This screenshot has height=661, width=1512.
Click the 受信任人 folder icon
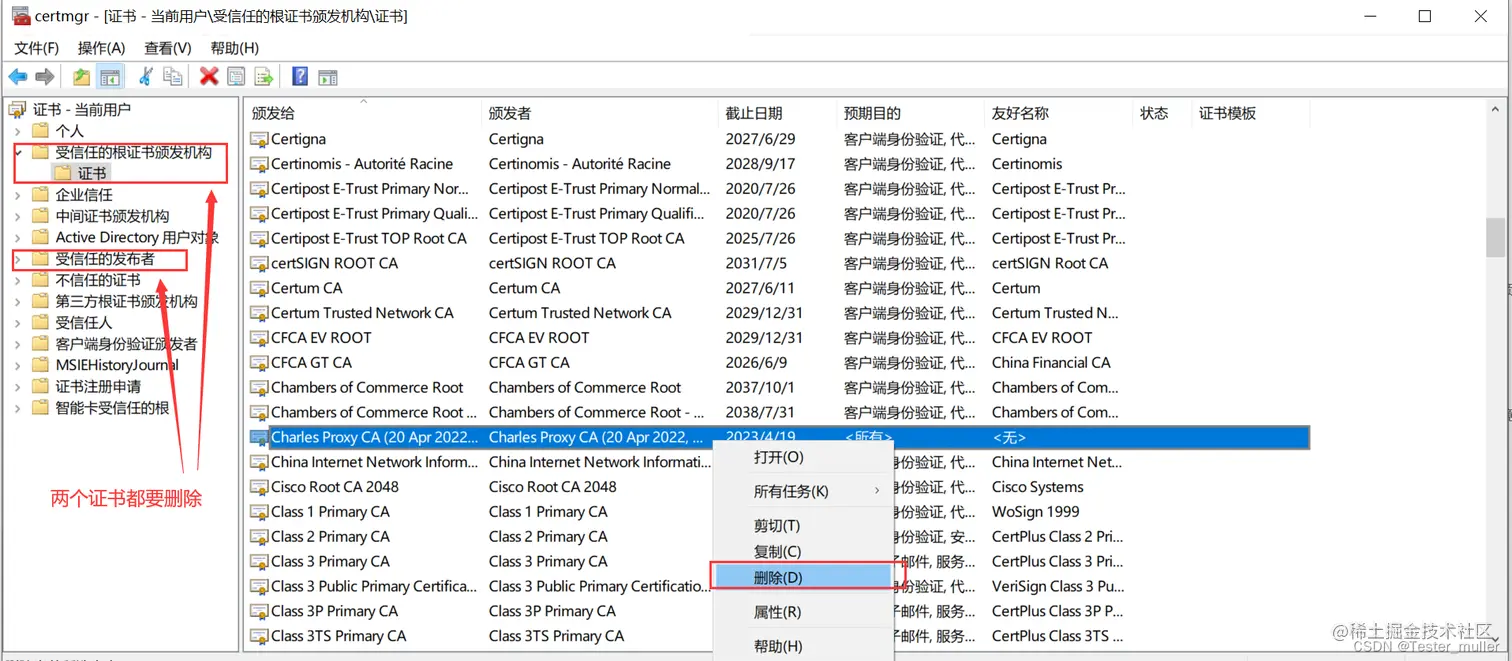coord(40,323)
